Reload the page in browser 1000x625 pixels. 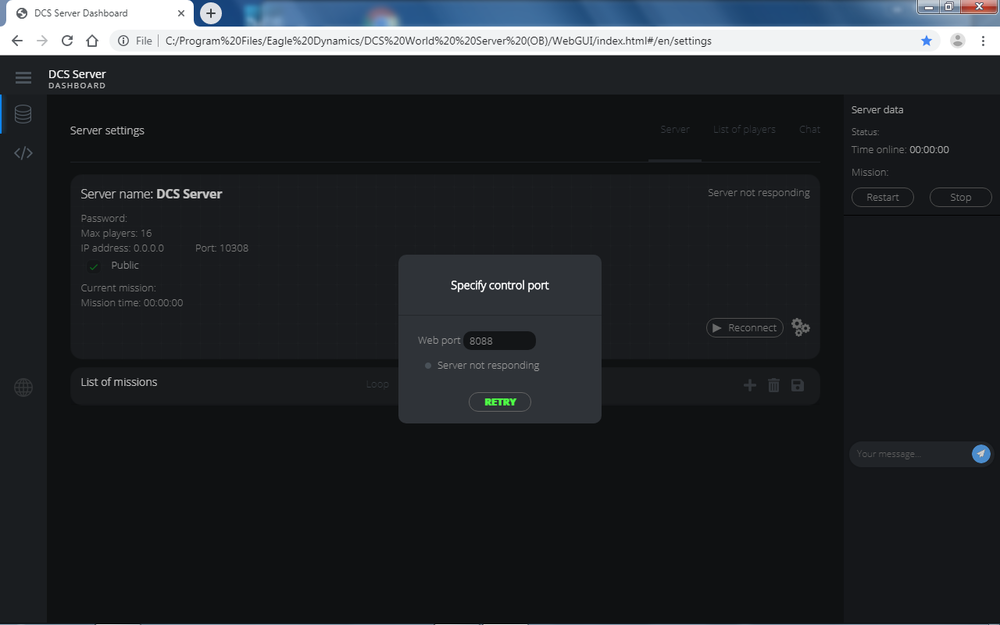point(67,41)
